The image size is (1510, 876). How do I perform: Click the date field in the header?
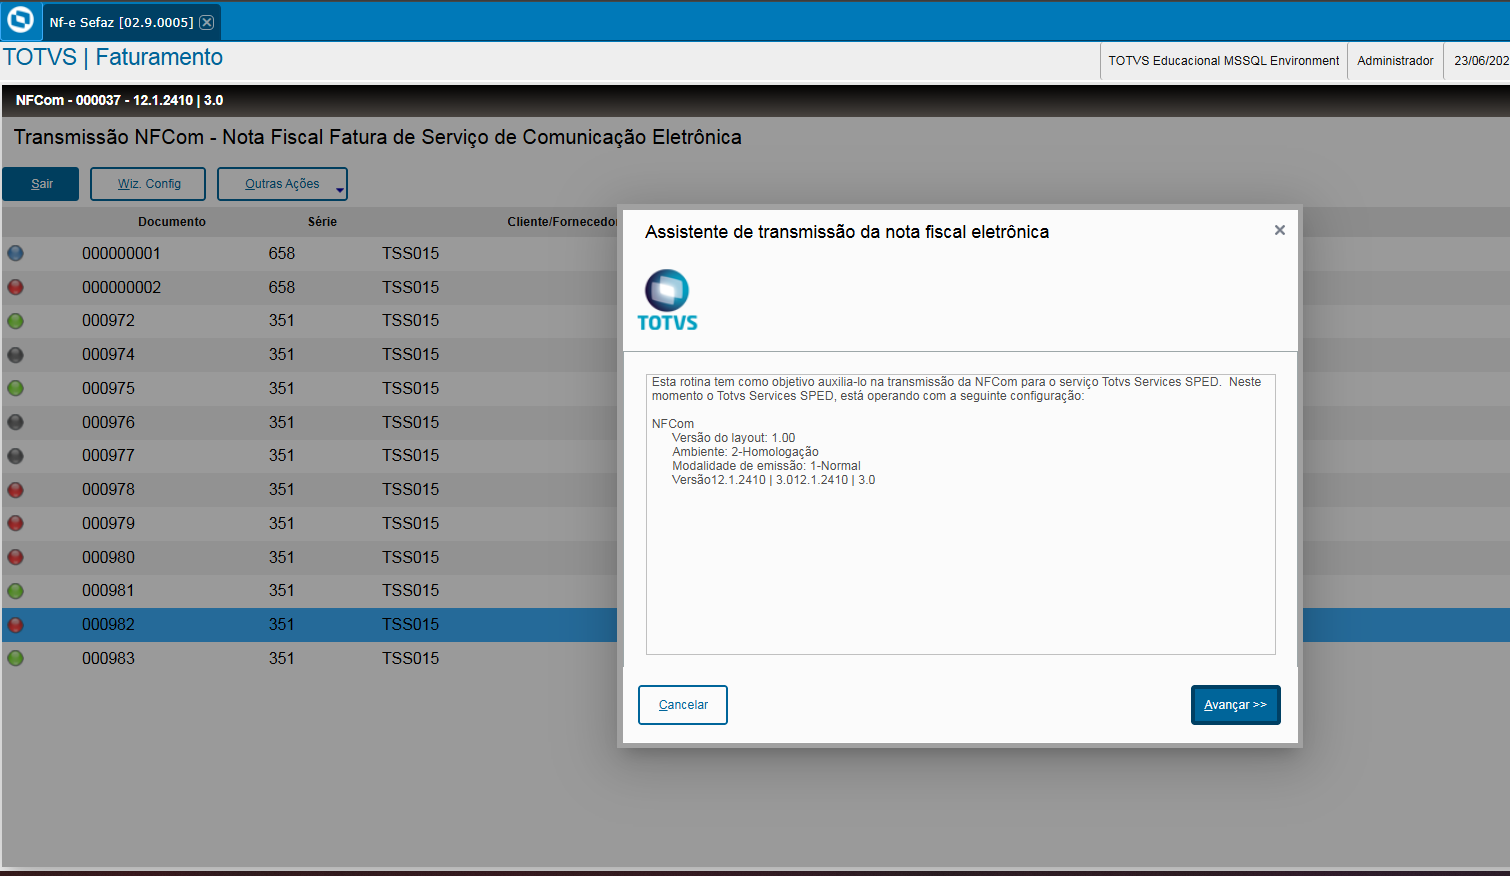click(x=1481, y=61)
